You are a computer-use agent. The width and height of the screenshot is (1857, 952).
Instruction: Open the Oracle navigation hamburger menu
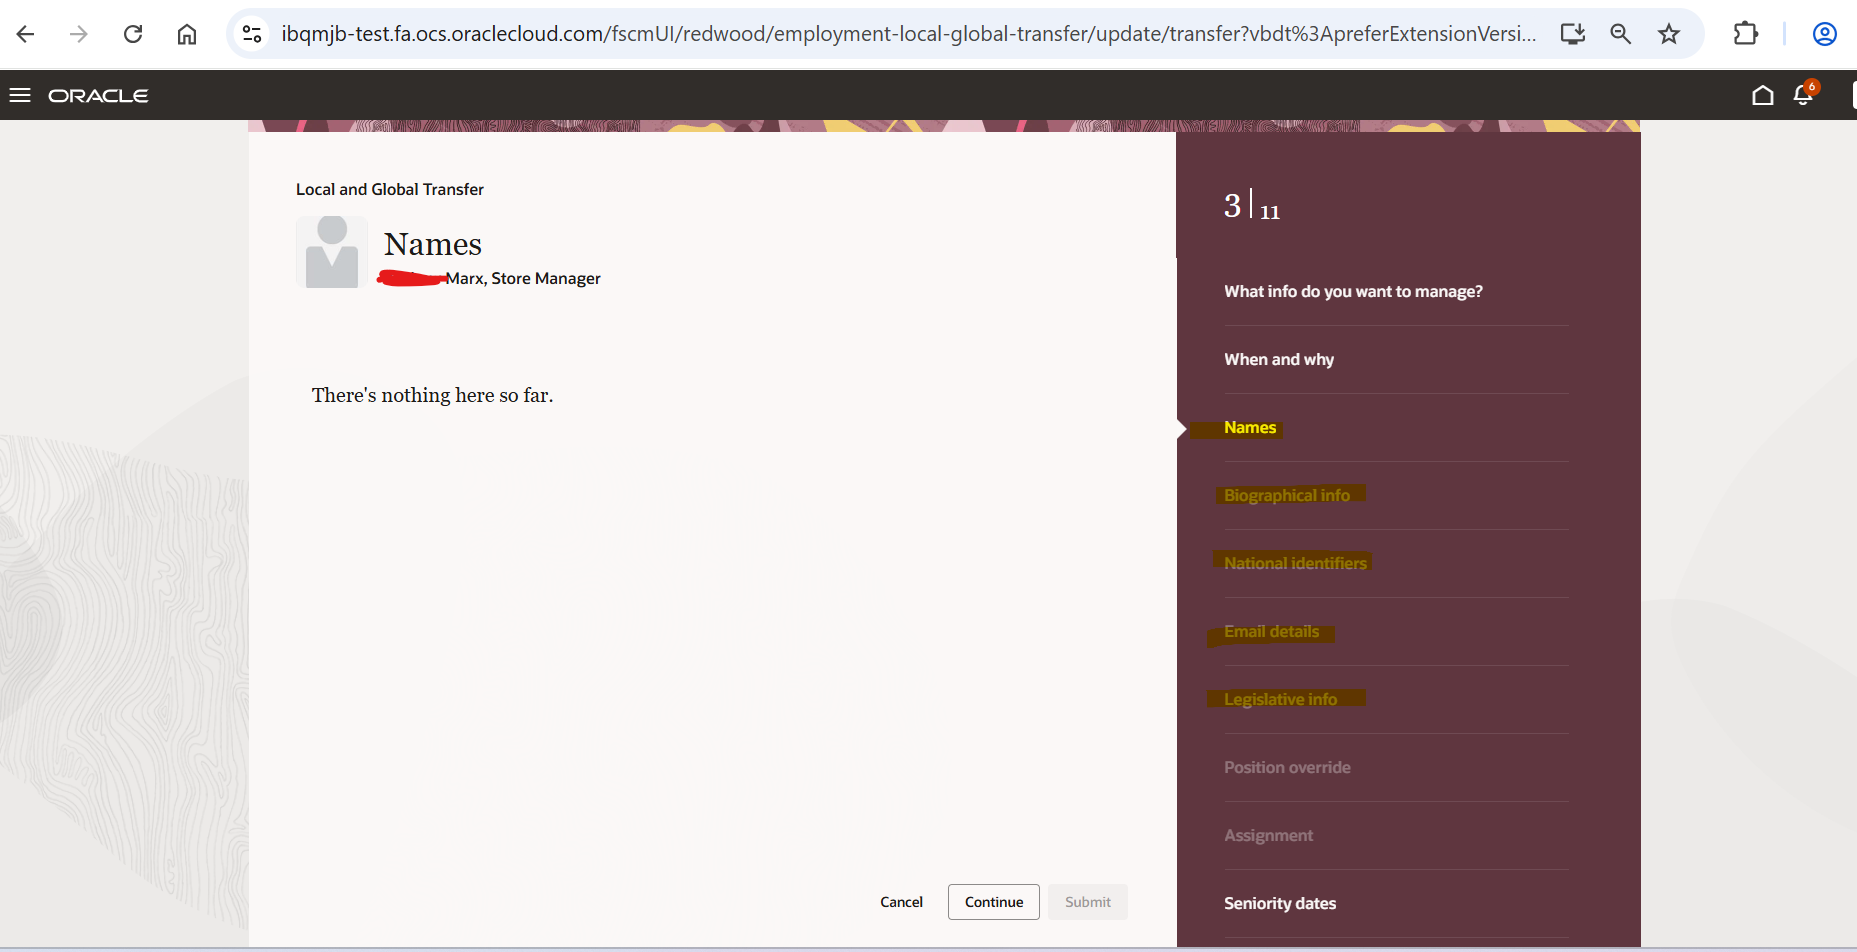click(20, 94)
